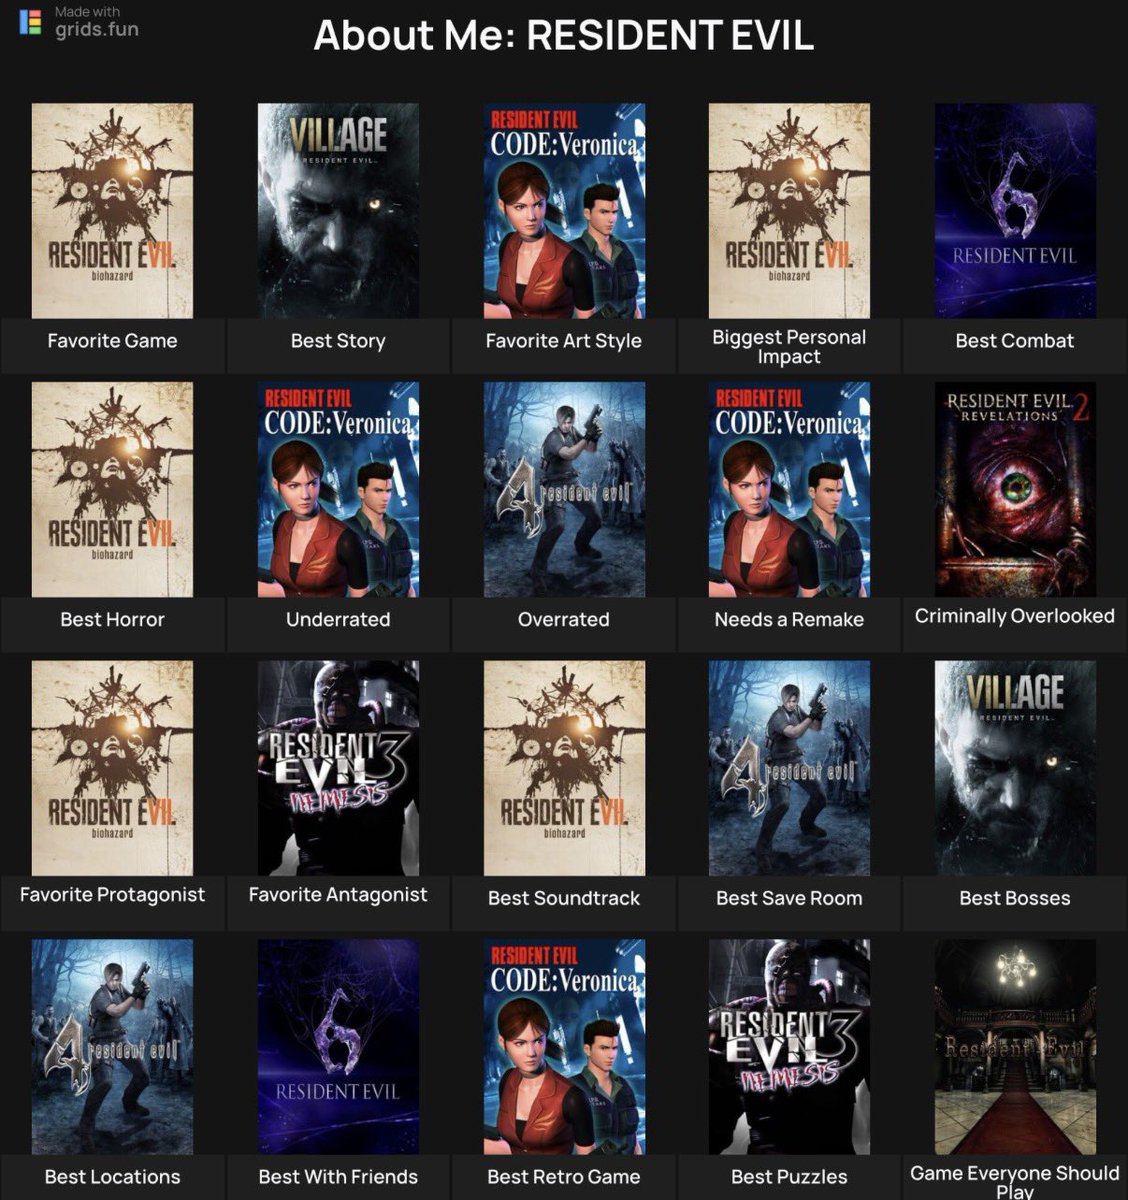1128x1200 pixels.
Task: Select the Best Retro Game cover image
Action: click(564, 1046)
